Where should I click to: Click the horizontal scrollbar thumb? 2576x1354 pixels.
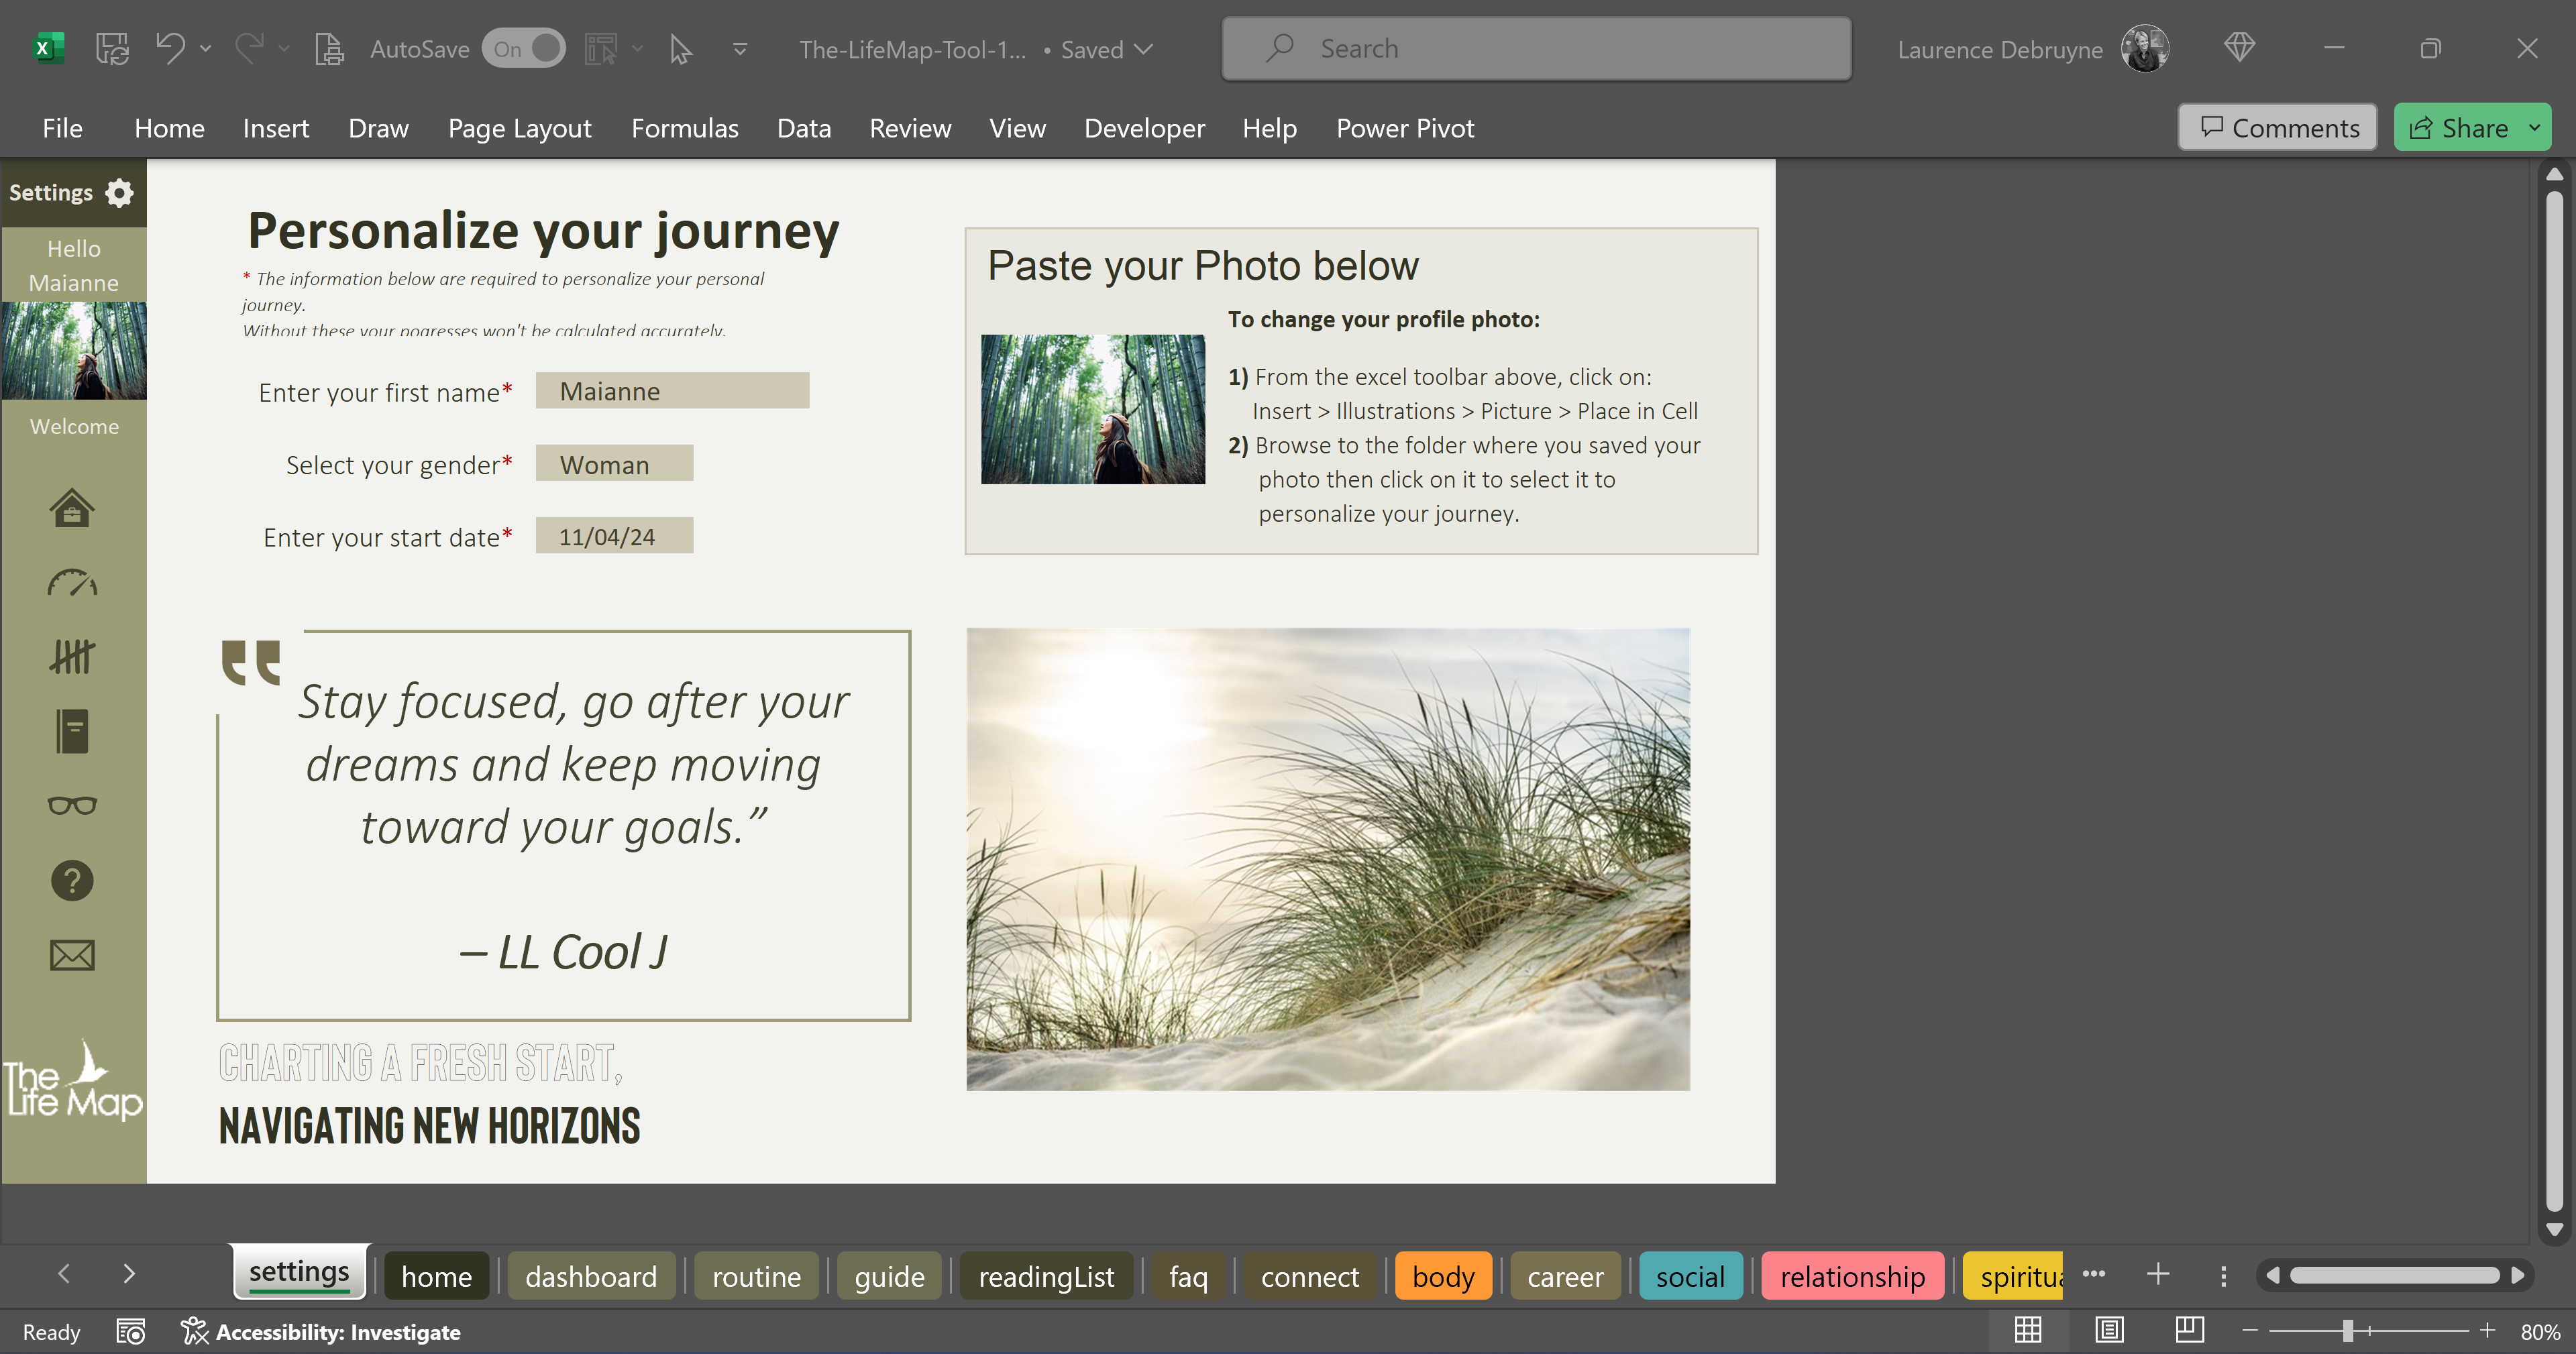click(2394, 1275)
